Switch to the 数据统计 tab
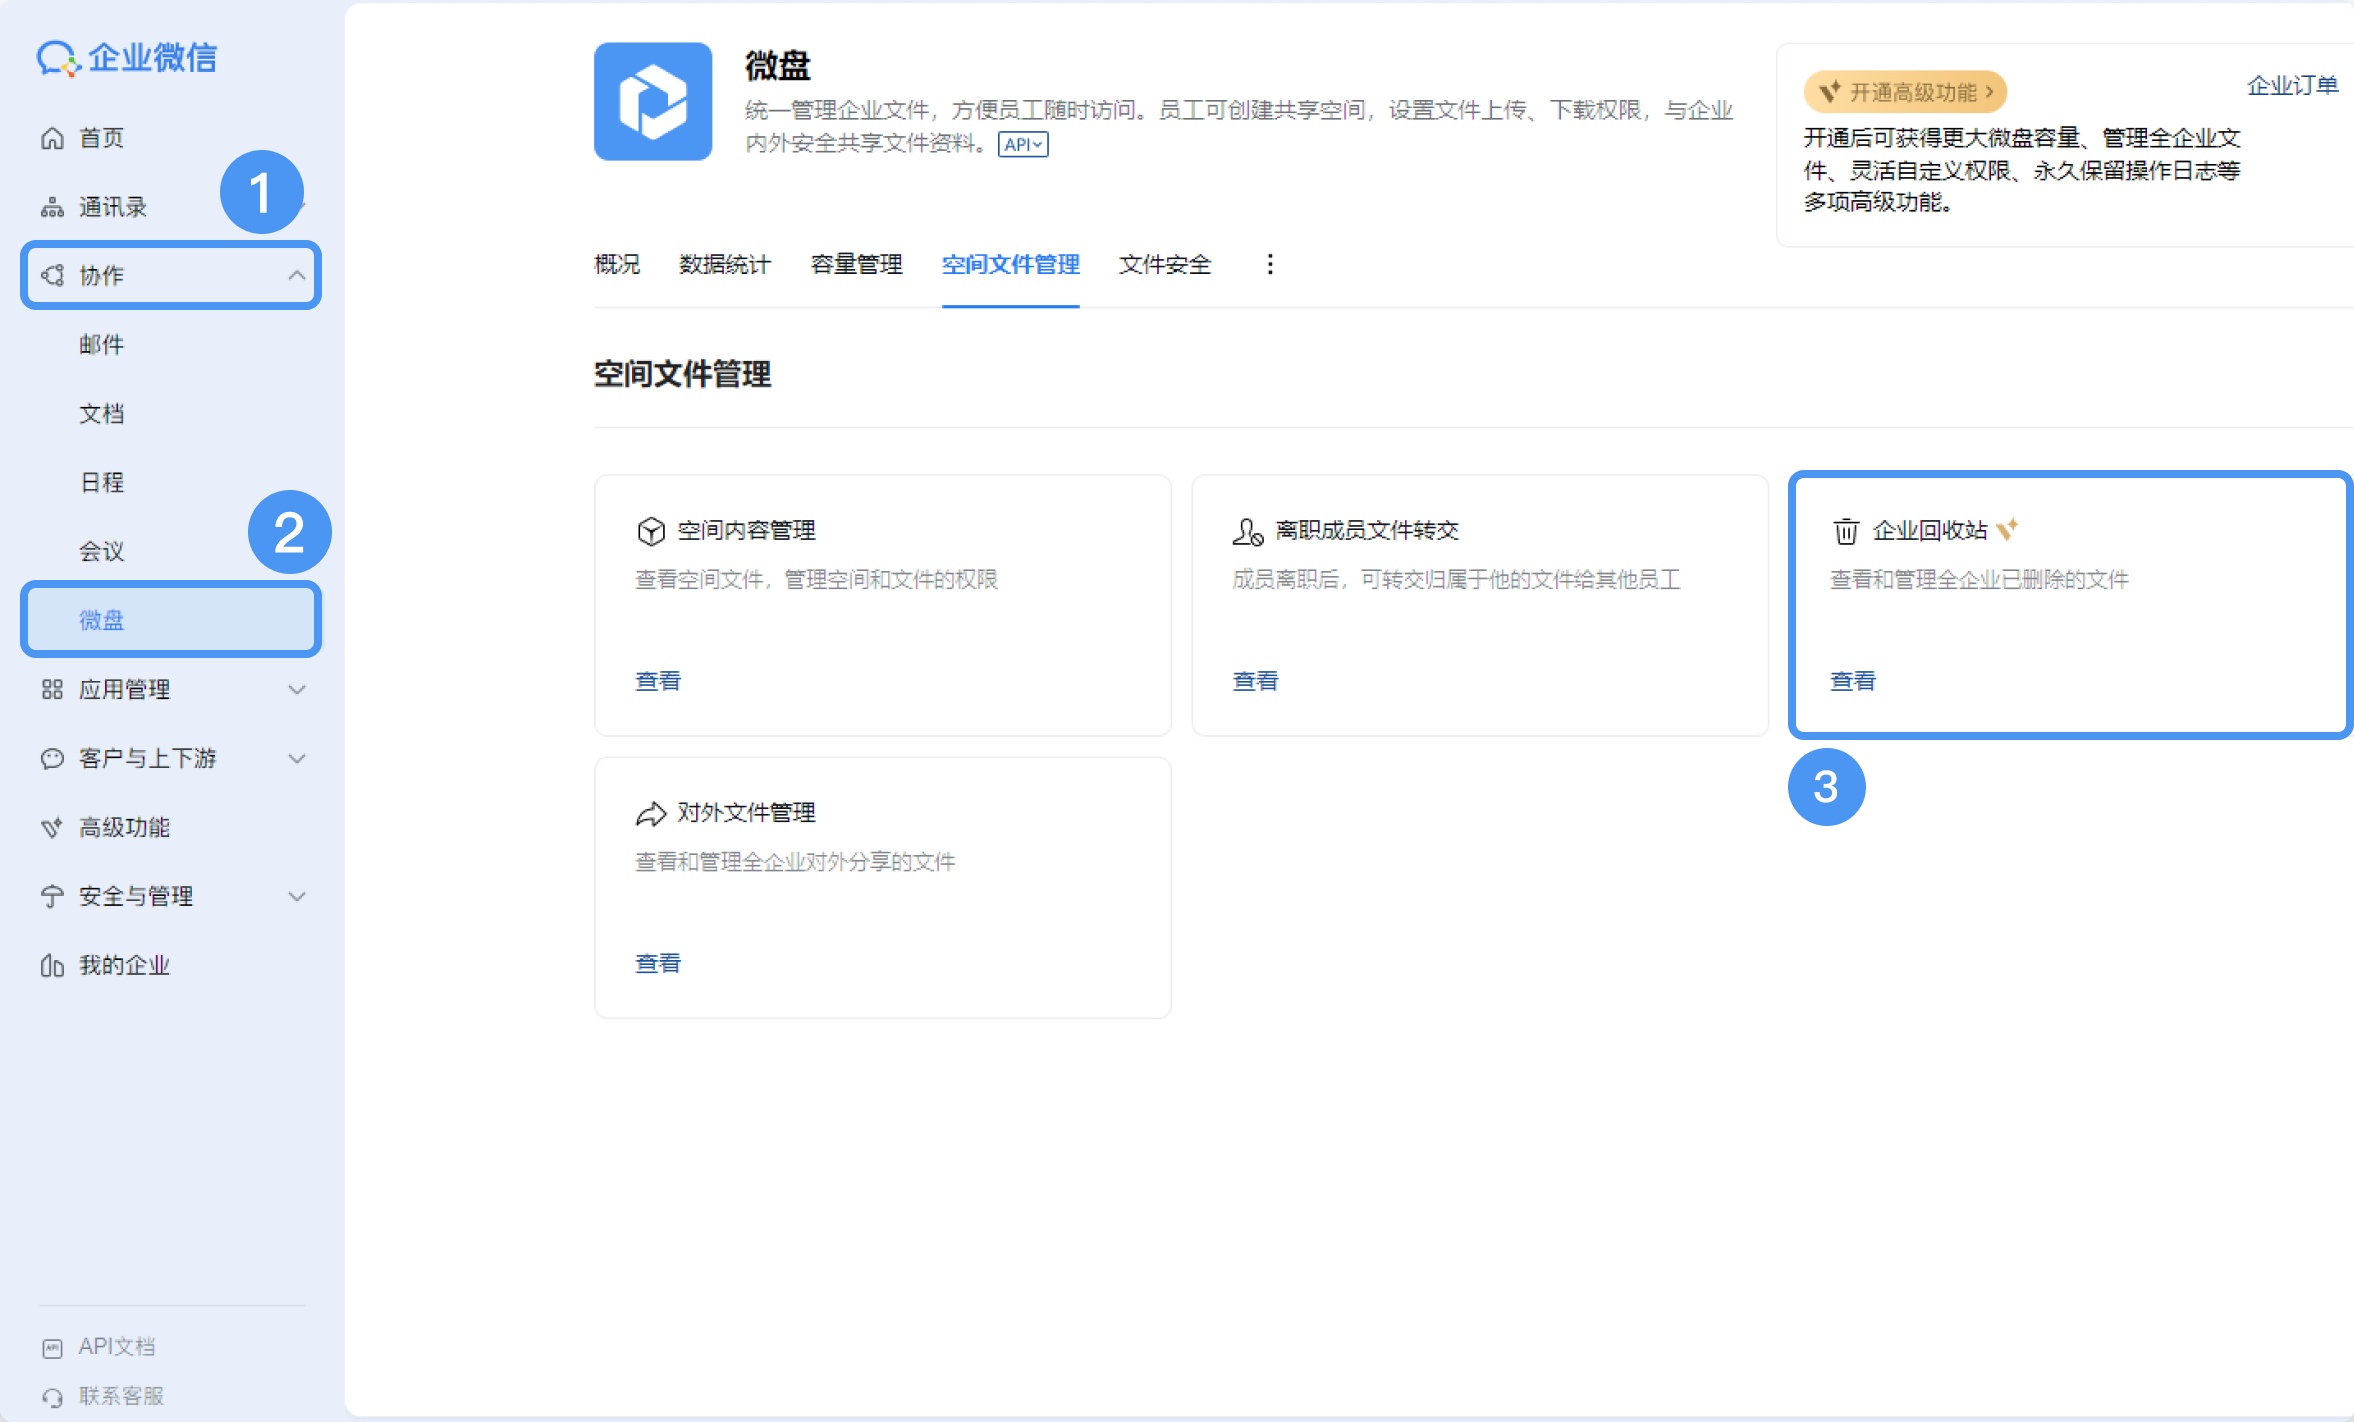Image resolution: width=2354 pixels, height=1422 pixels. tap(725, 264)
